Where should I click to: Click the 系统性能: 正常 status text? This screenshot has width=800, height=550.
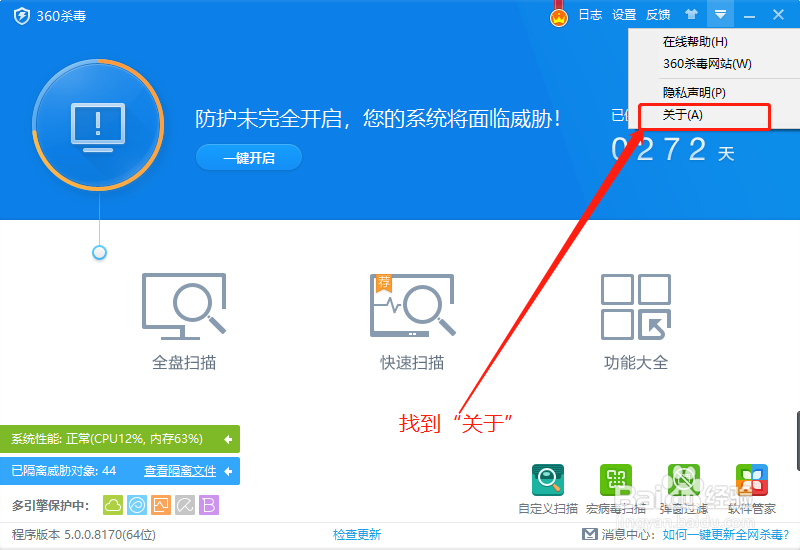[107, 439]
